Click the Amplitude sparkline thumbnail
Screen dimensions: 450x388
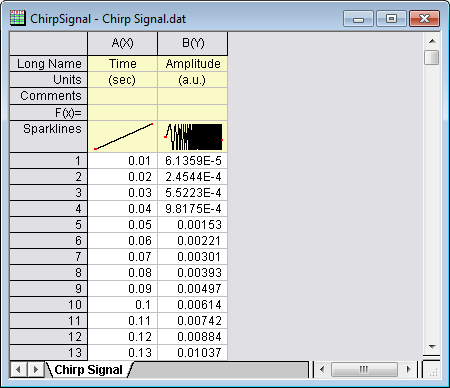(193, 137)
